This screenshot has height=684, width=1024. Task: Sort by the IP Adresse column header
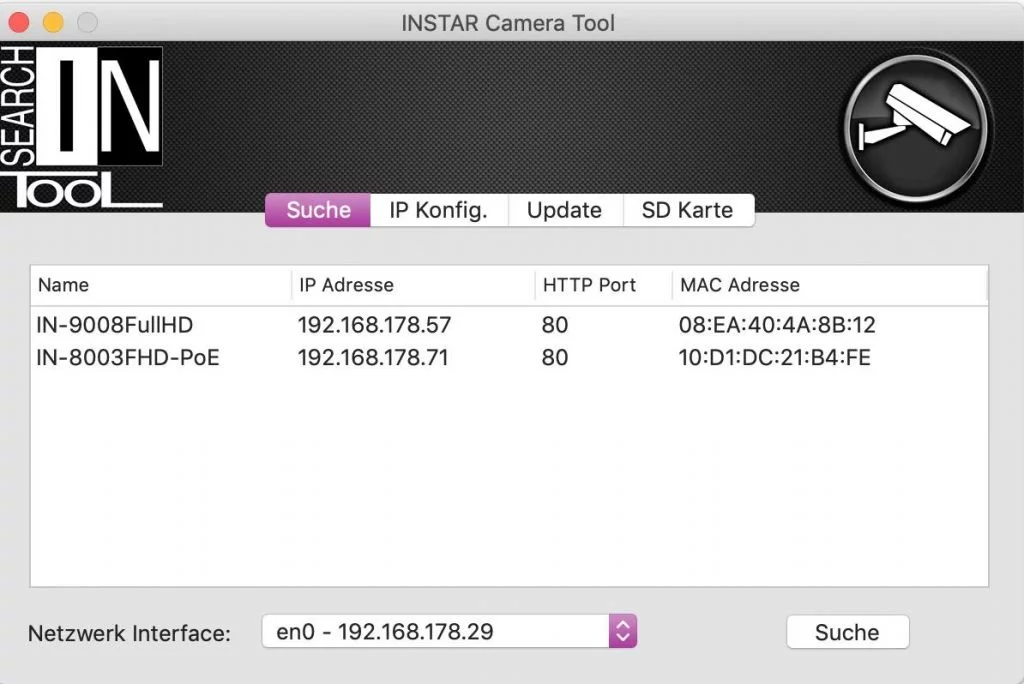[413, 285]
